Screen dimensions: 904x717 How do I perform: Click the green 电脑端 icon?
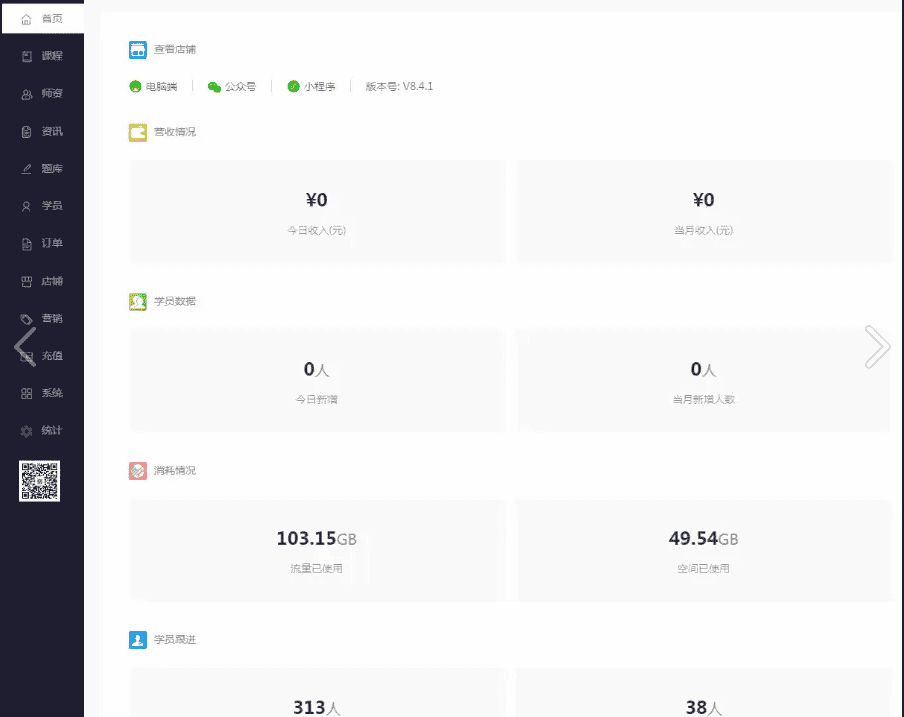click(135, 86)
